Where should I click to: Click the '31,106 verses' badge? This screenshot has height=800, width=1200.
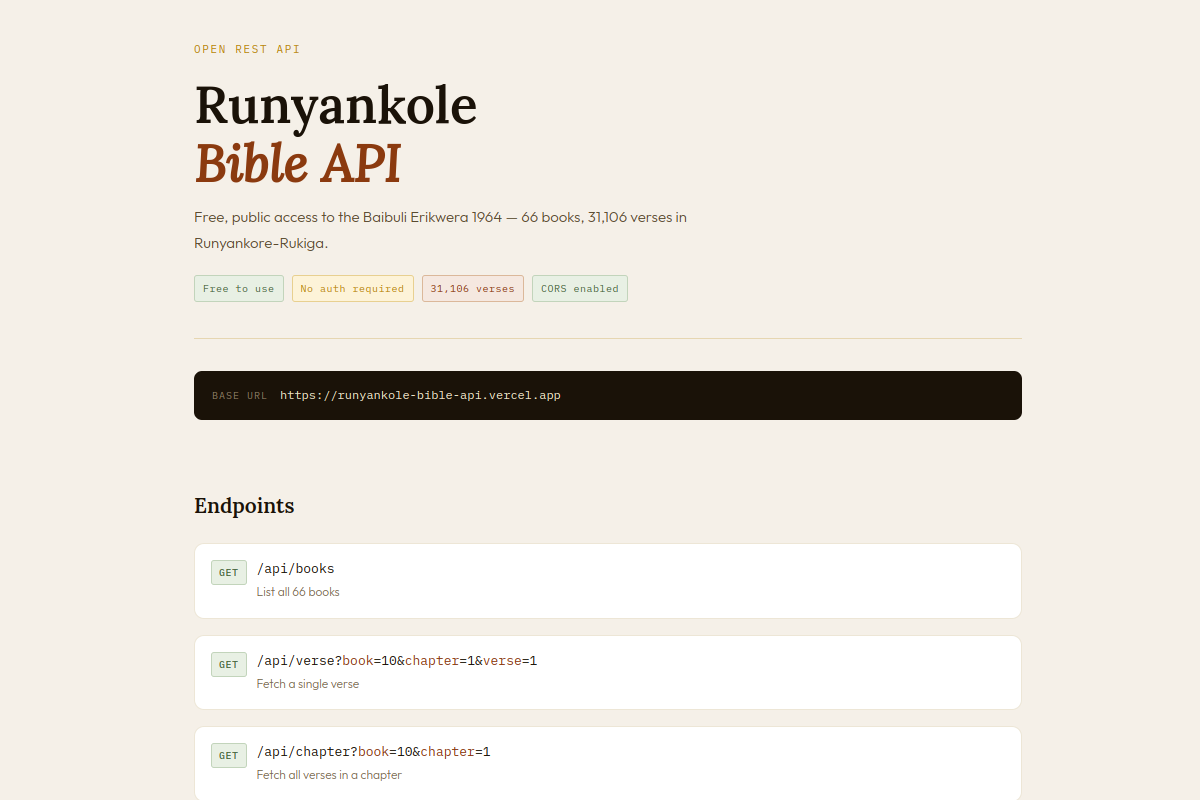coord(472,288)
